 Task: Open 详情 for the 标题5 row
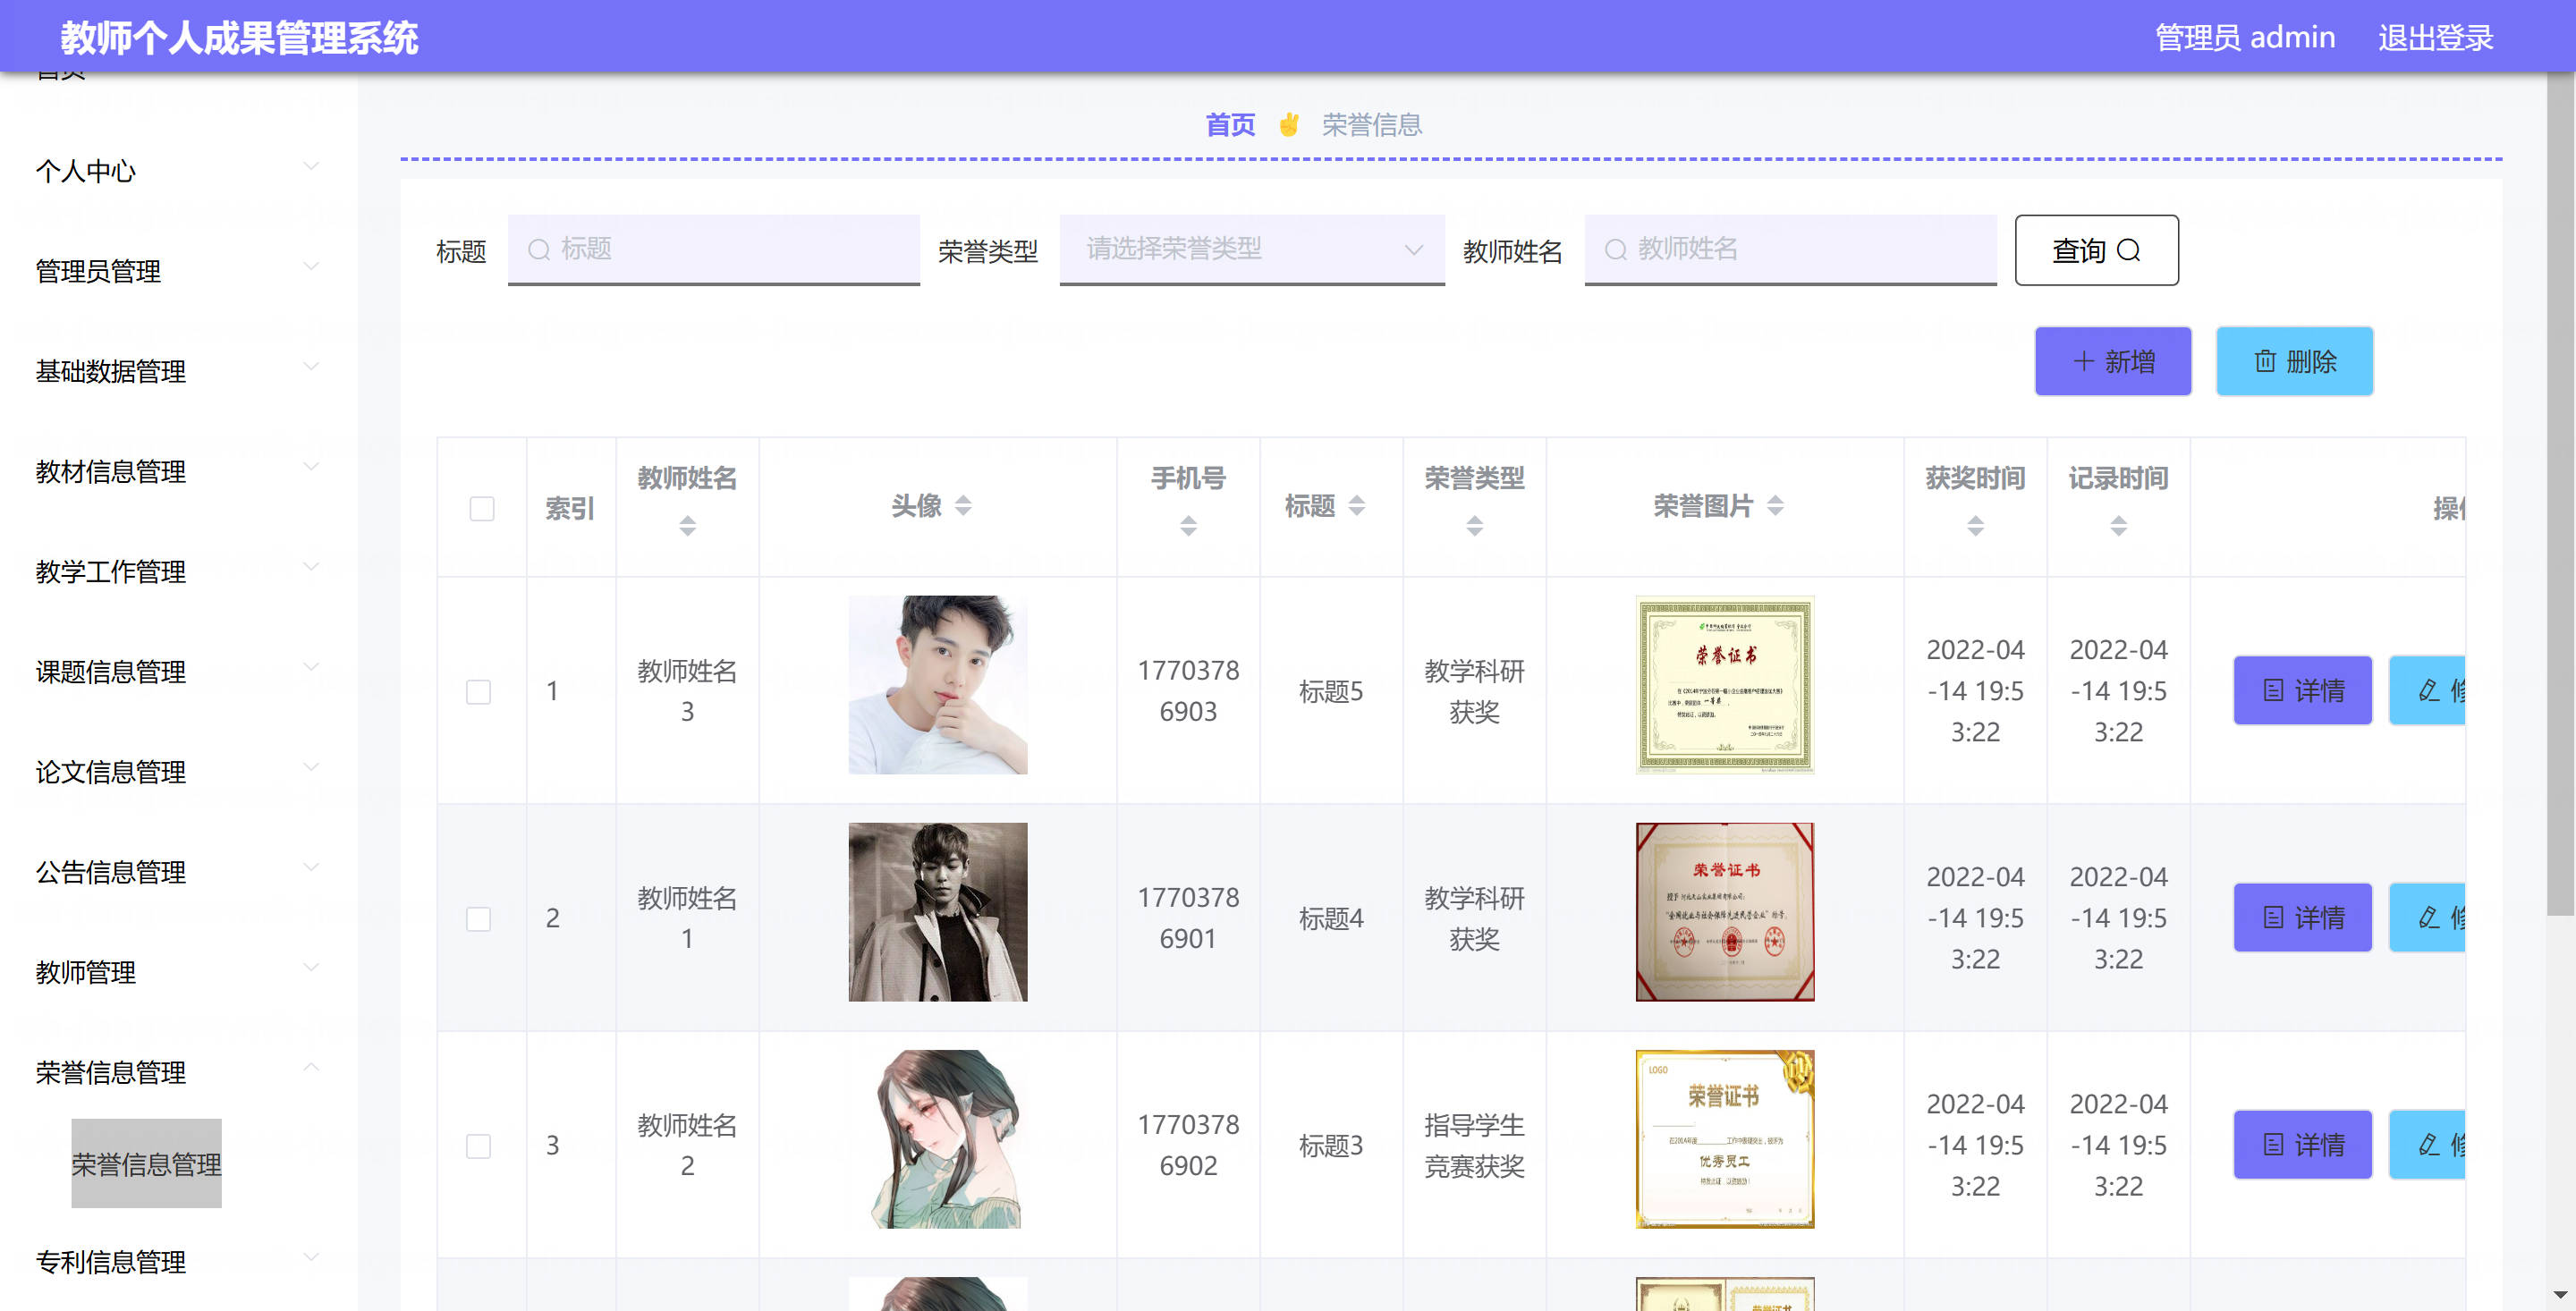tap(2302, 691)
